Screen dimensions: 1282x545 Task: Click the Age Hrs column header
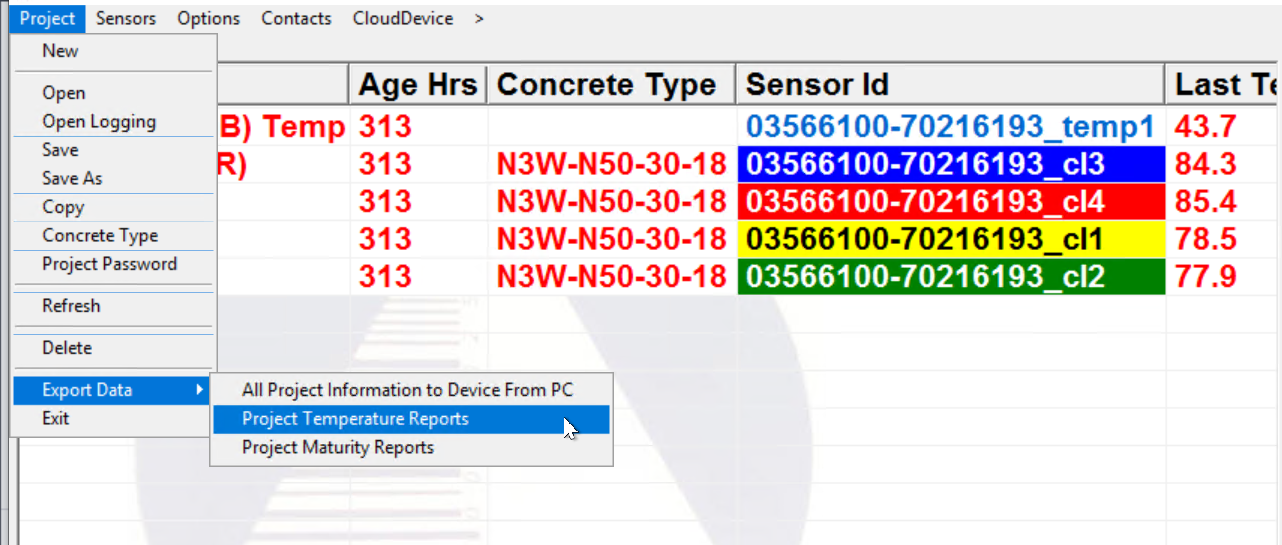[x=418, y=85]
